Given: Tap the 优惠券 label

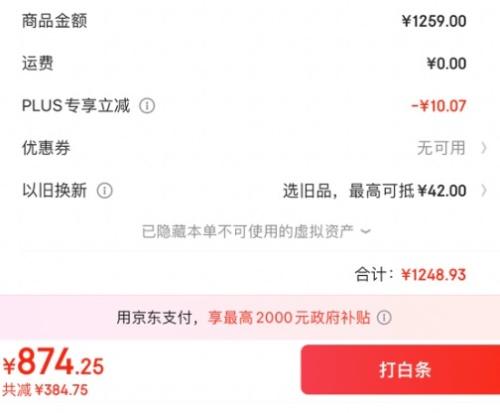Looking at the screenshot, I should coord(46,148).
